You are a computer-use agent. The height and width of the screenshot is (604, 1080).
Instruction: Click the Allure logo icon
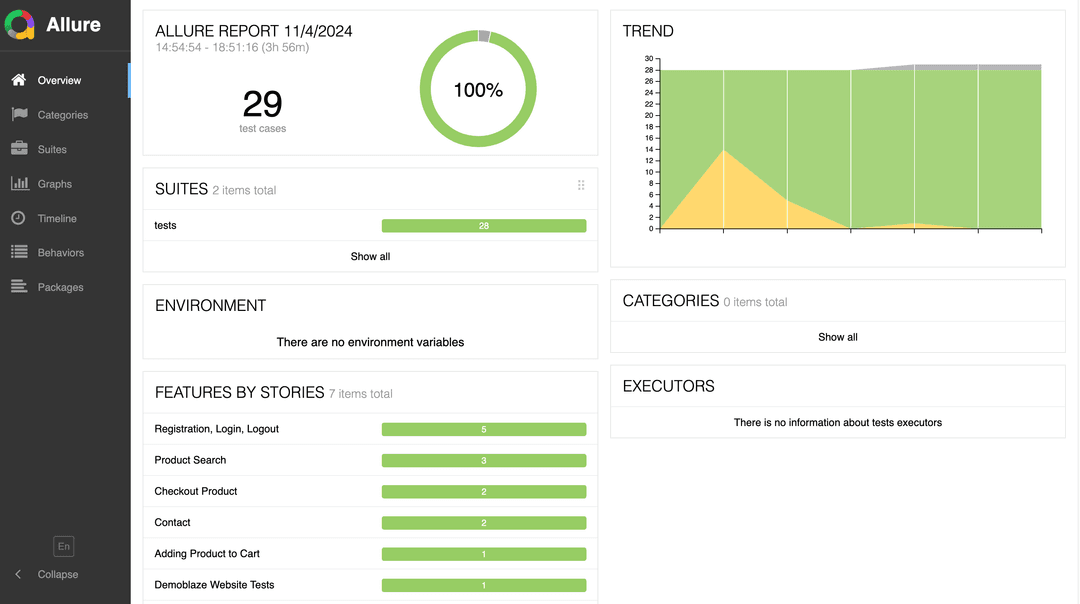click(x=19, y=25)
